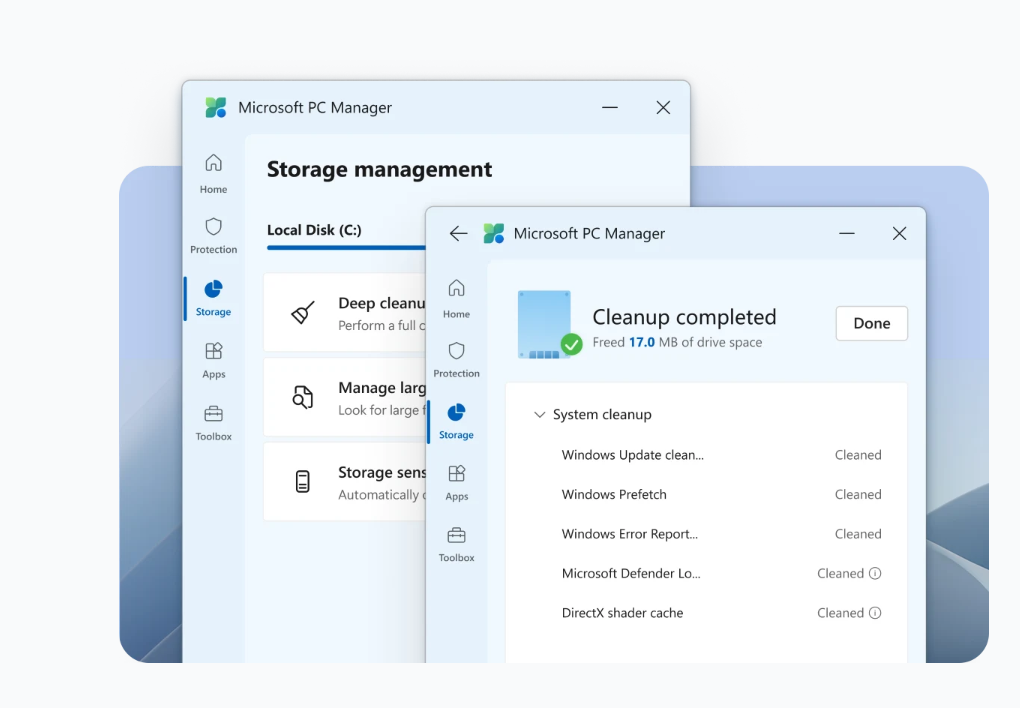1020x708 pixels.
Task: Click the PC Manager logo in the front window
Action: (x=494, y=233)
